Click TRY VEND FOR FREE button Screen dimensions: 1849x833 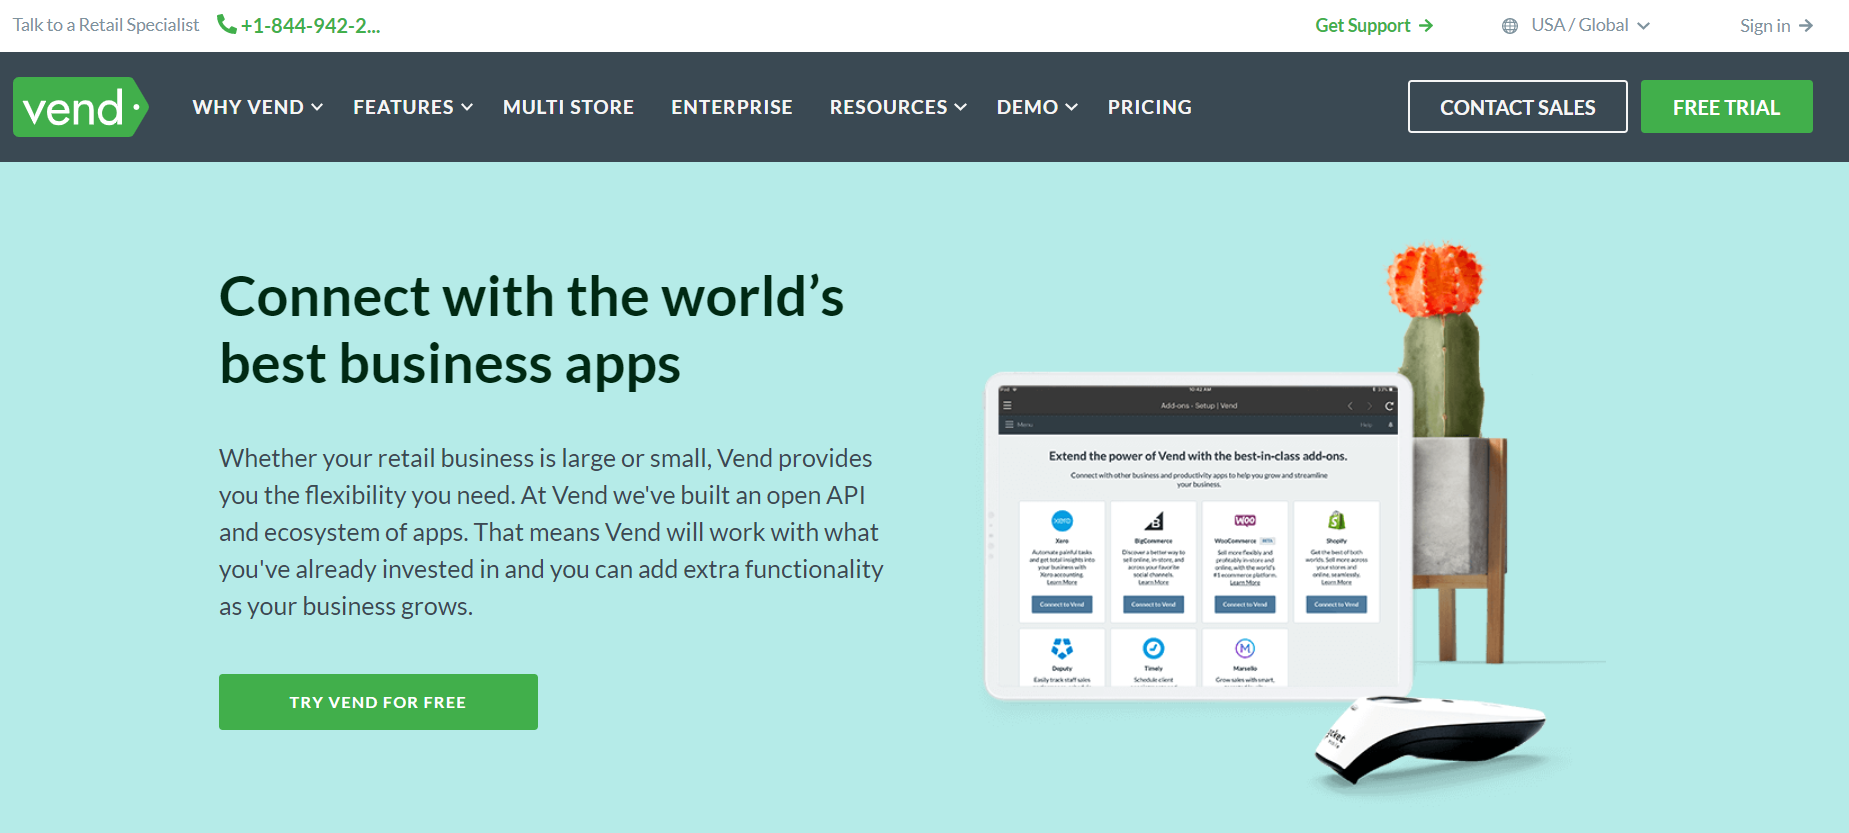[x=378, y=702]
